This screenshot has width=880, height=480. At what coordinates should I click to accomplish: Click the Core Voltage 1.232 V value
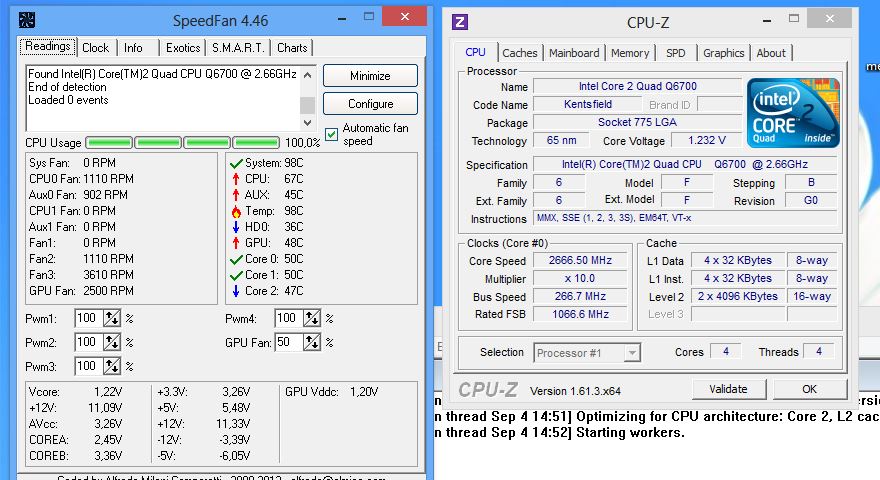pyautogui.click(x=707, y=140)
